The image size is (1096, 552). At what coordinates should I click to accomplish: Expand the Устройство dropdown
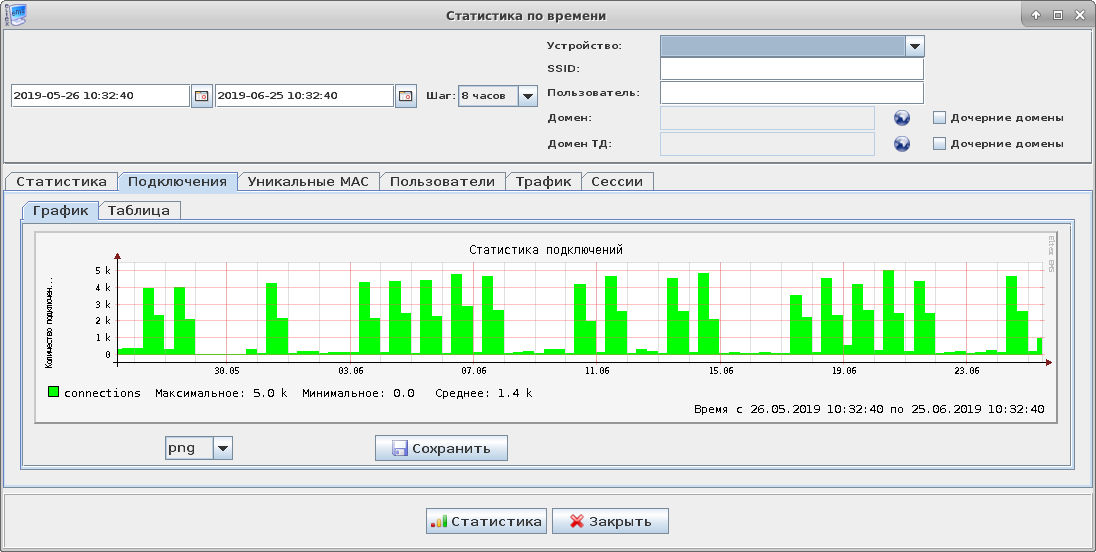click(913, 46)
